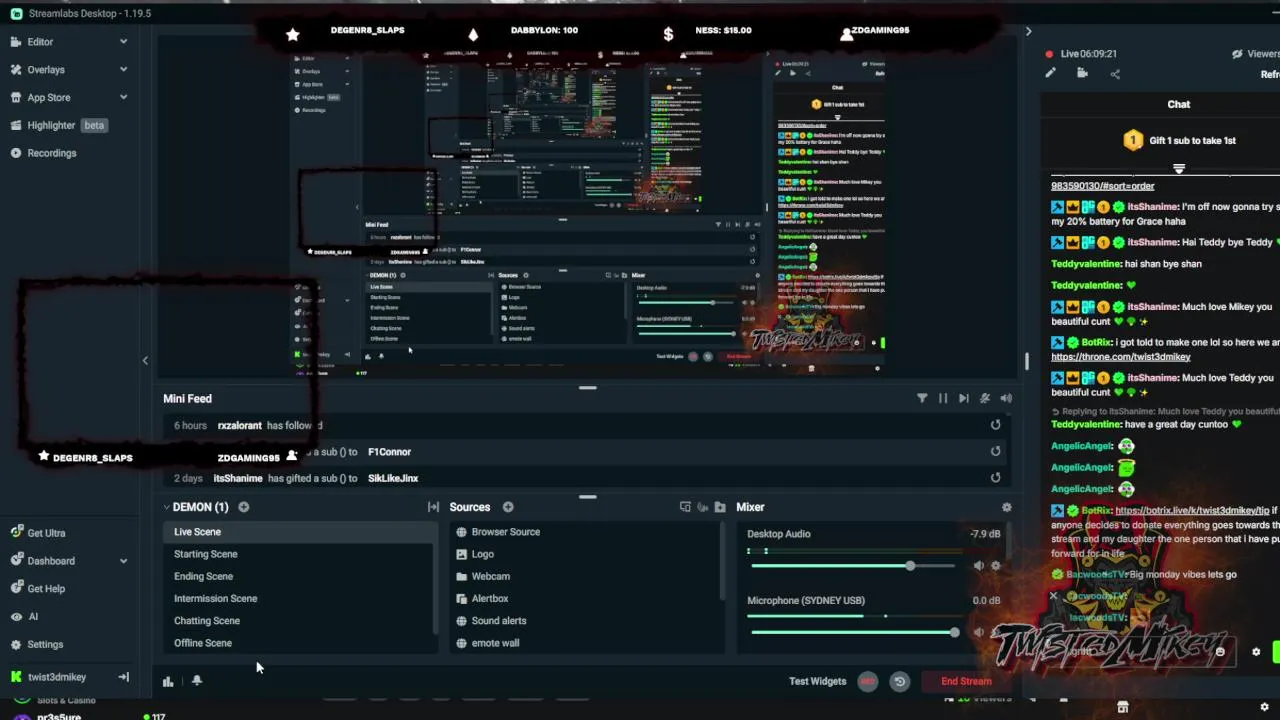This screenshot has width=1280, height=720.
Task: Click the End Stream button
Action: pyautogui.click(x=966, y=681)
